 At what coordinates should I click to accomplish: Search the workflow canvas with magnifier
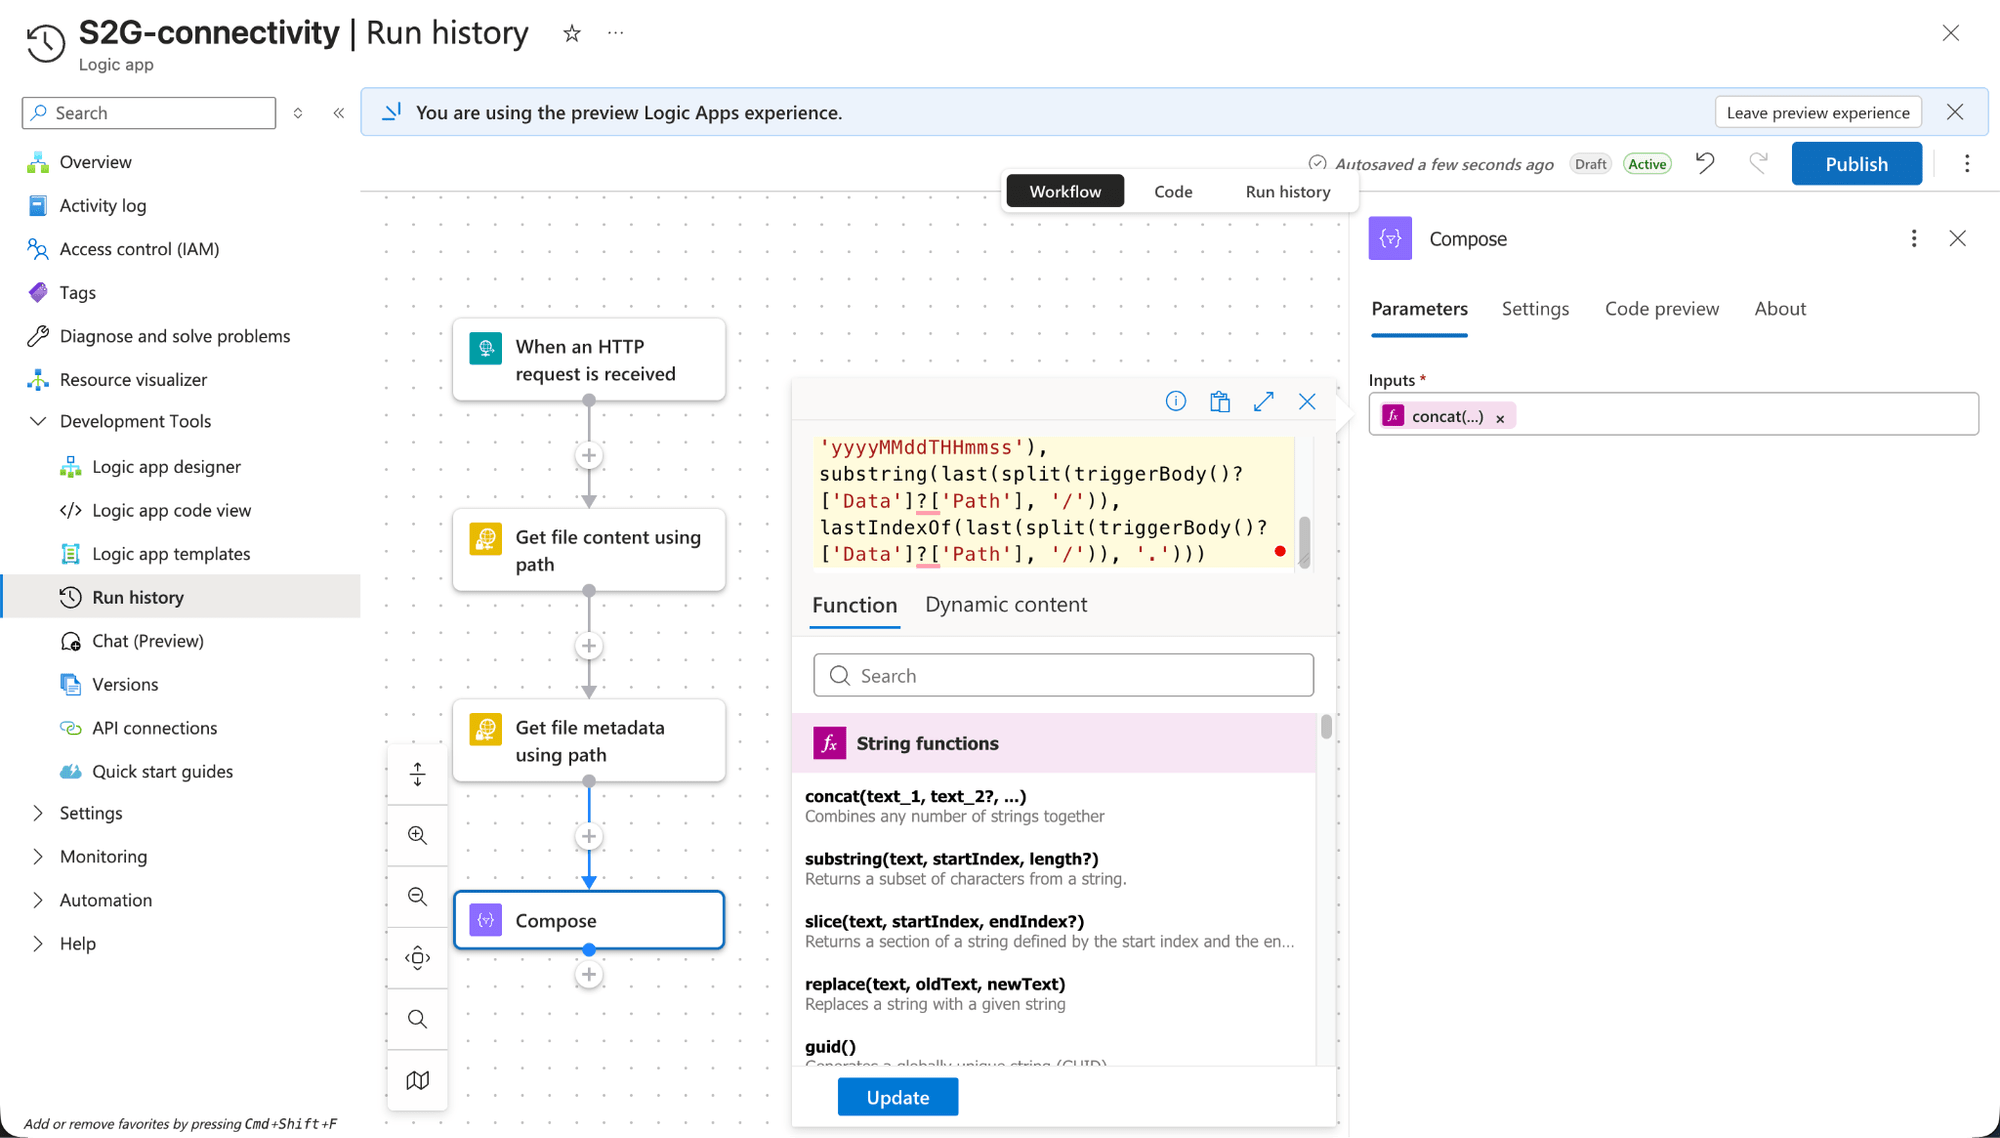click(418, 1019)
